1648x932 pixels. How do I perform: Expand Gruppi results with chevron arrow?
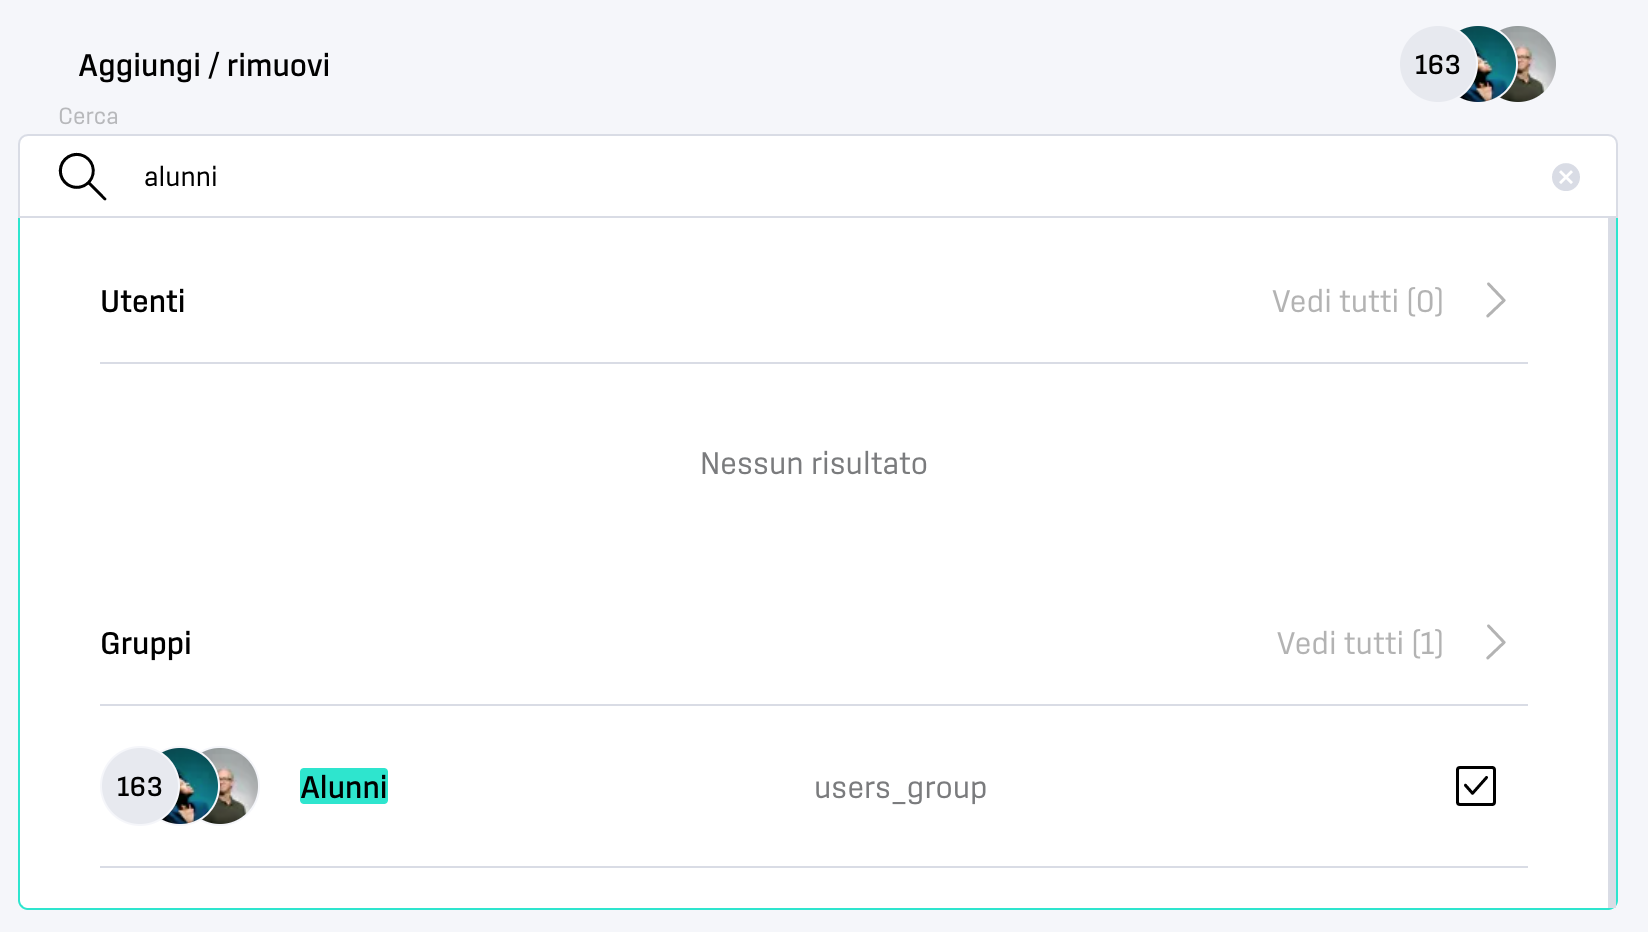(1496, 642)
